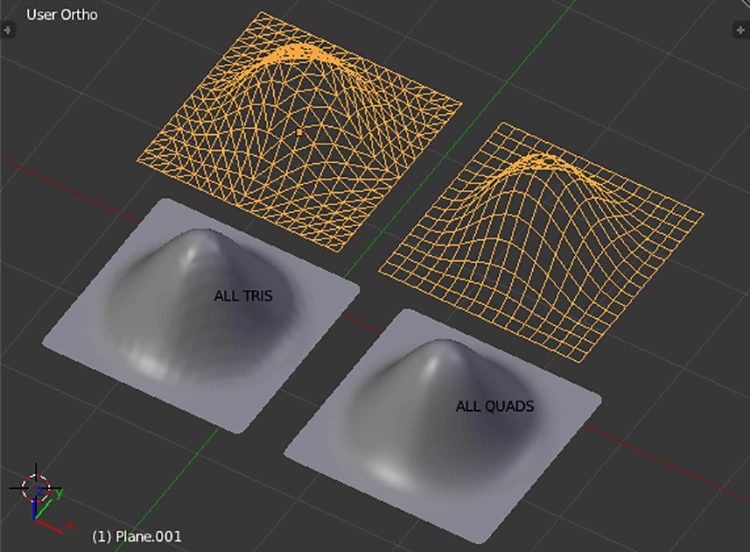The height and width of the screenshot is (552, 750).
Task: Click the "User Ortho" view label
Action: tap(62, 16)
